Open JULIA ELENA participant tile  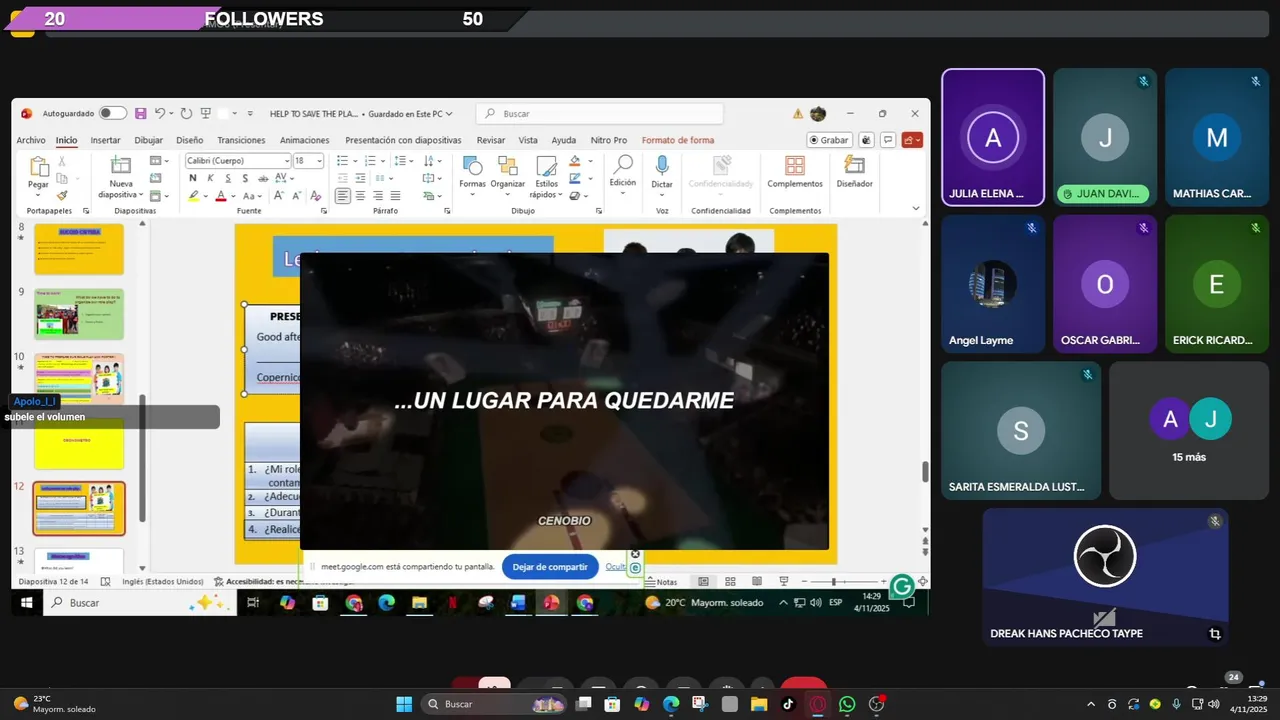click(993, 137)
